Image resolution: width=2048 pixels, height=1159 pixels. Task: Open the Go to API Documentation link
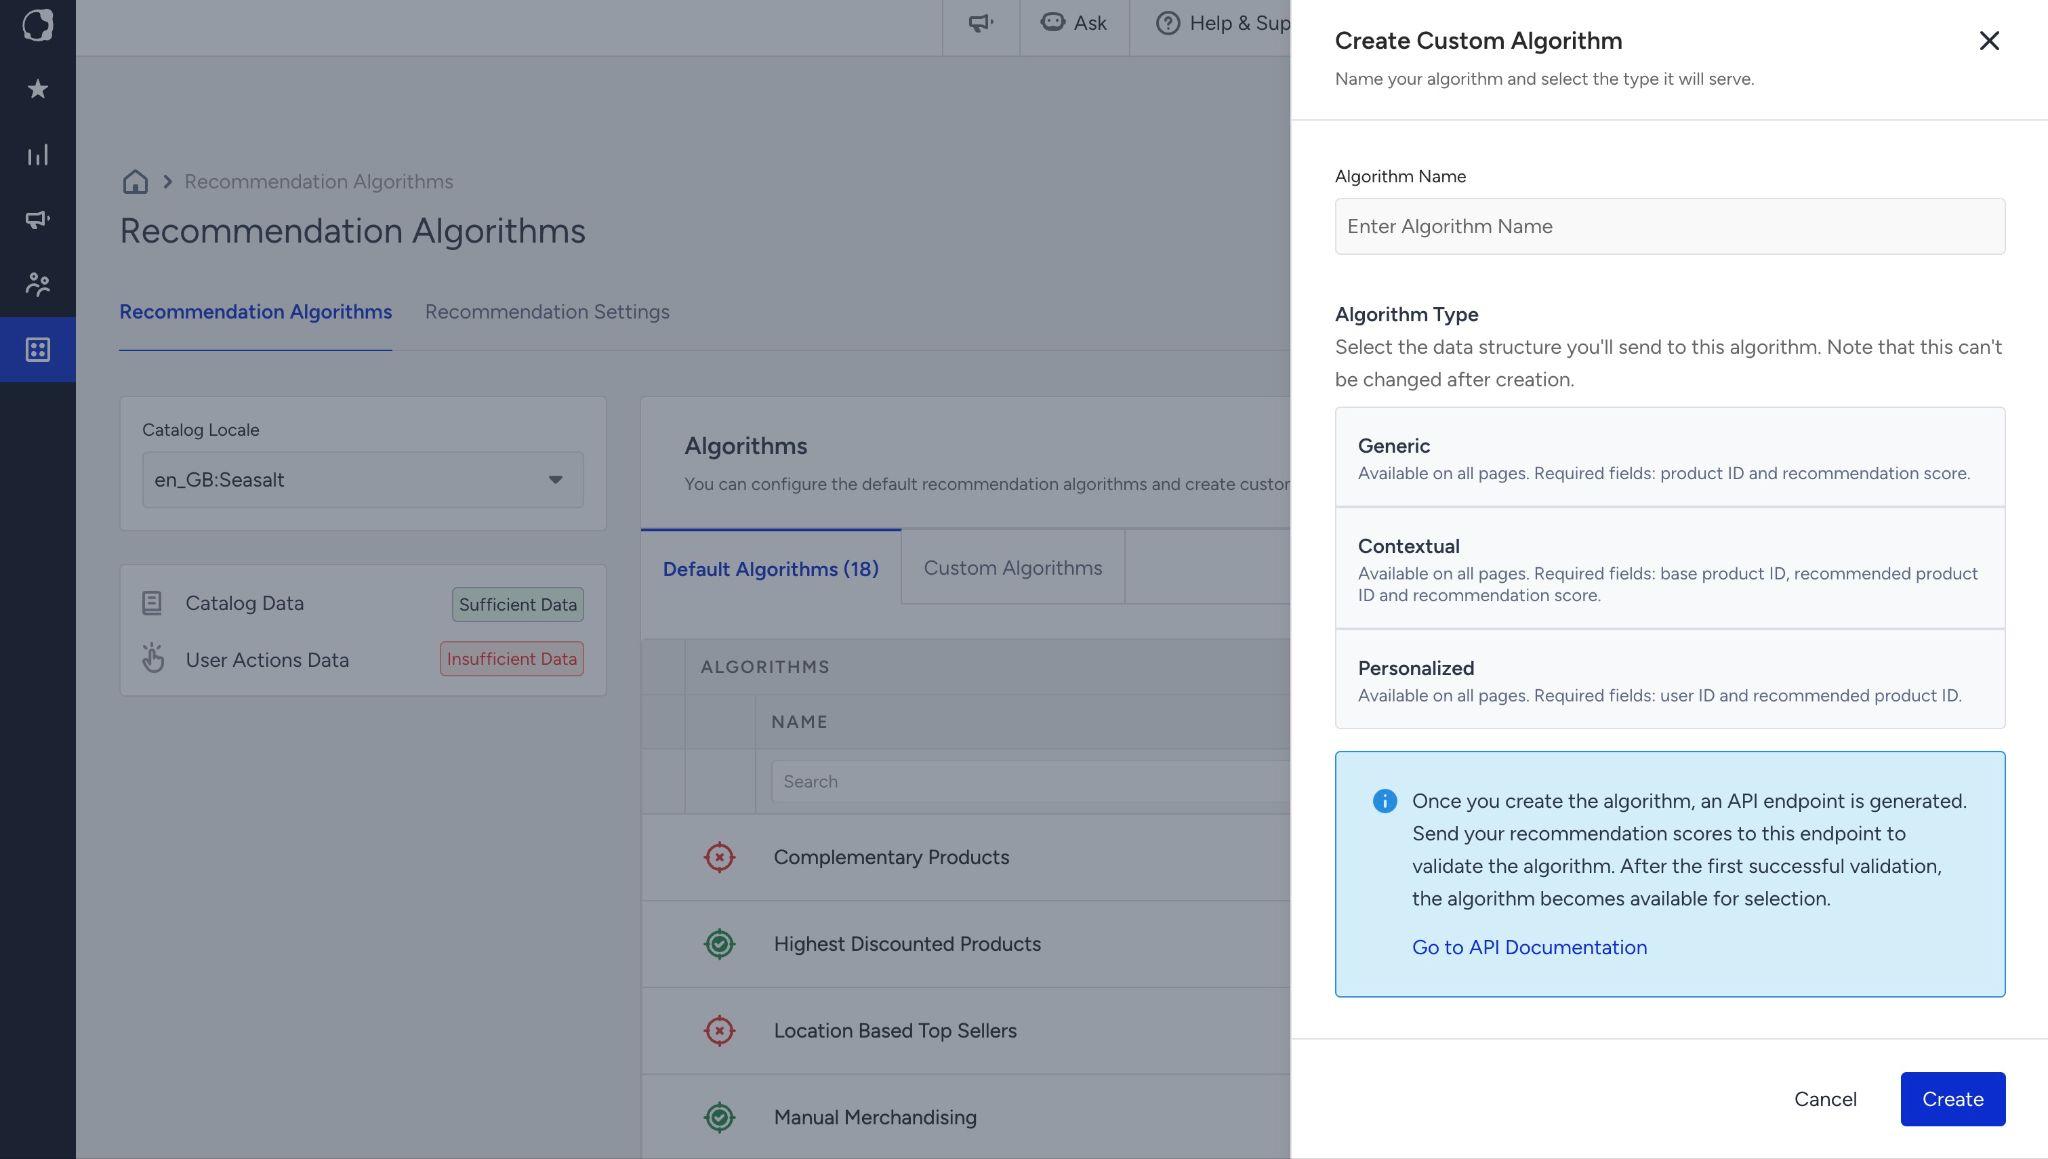tap(1529, 948)
